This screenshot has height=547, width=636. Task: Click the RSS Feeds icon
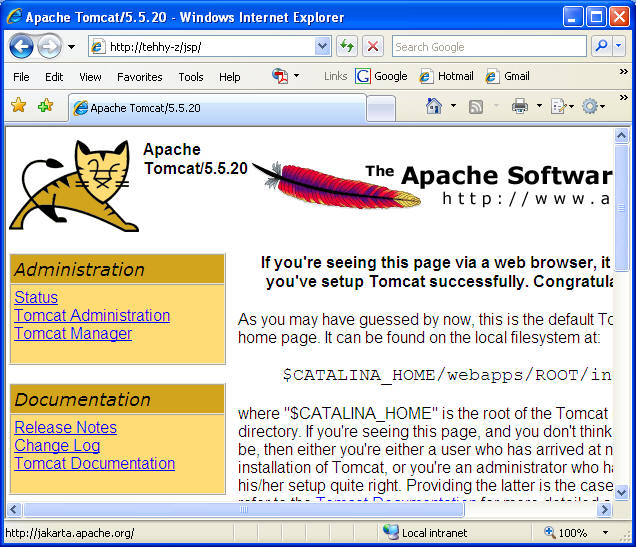(x=476, y=107)
